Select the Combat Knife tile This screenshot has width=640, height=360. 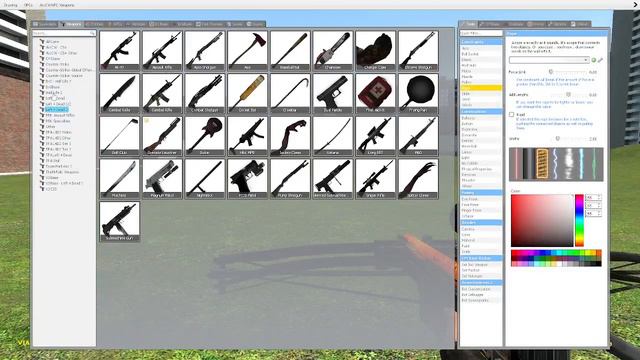tap(119, 93)
